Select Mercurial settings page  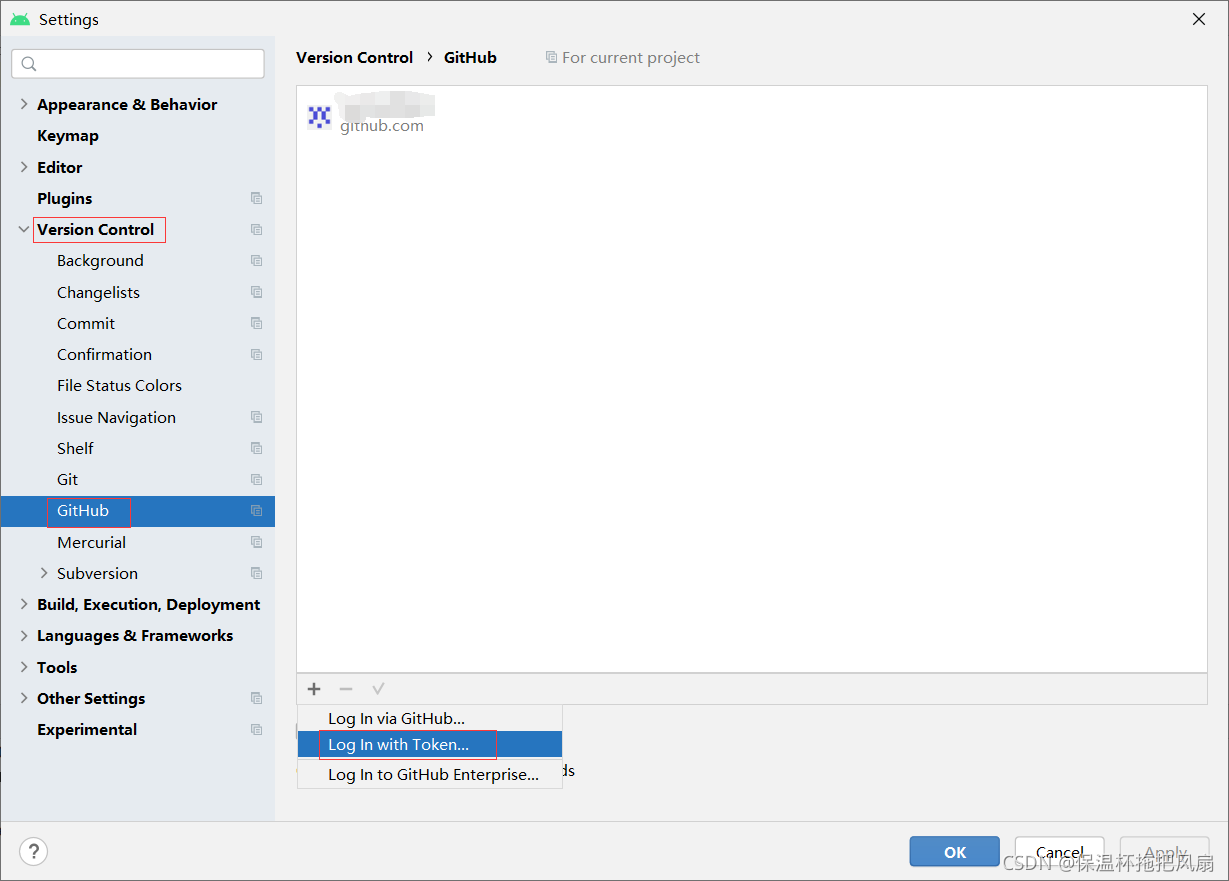point(91,542)
